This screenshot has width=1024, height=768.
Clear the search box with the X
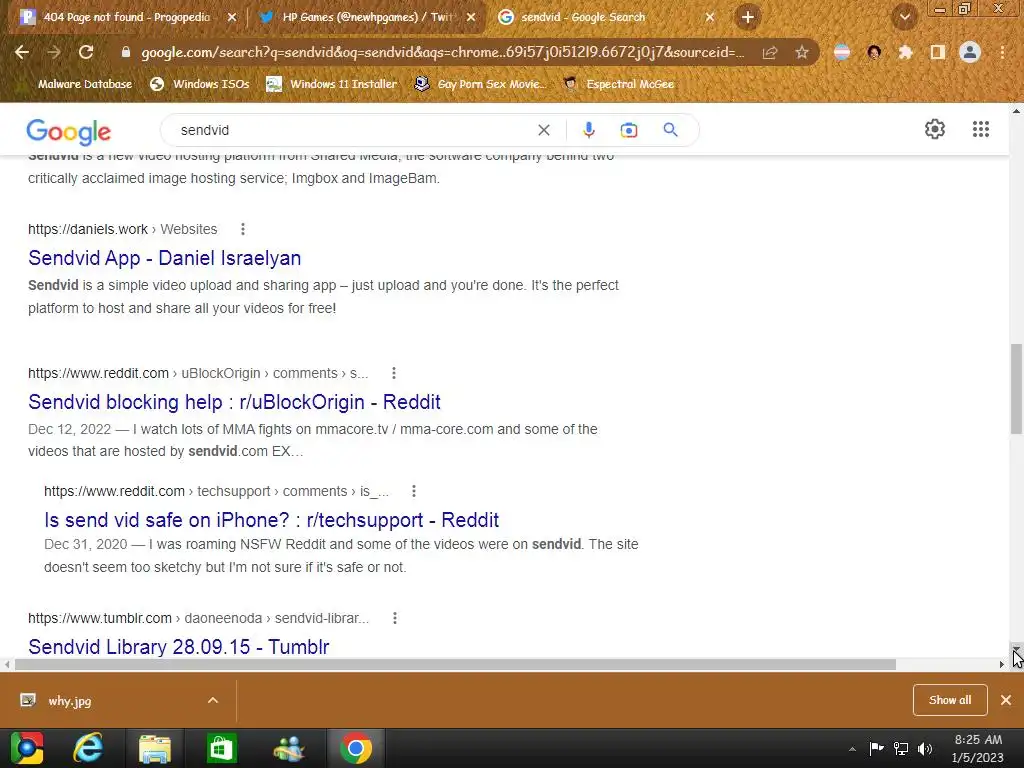pos(543,130)
